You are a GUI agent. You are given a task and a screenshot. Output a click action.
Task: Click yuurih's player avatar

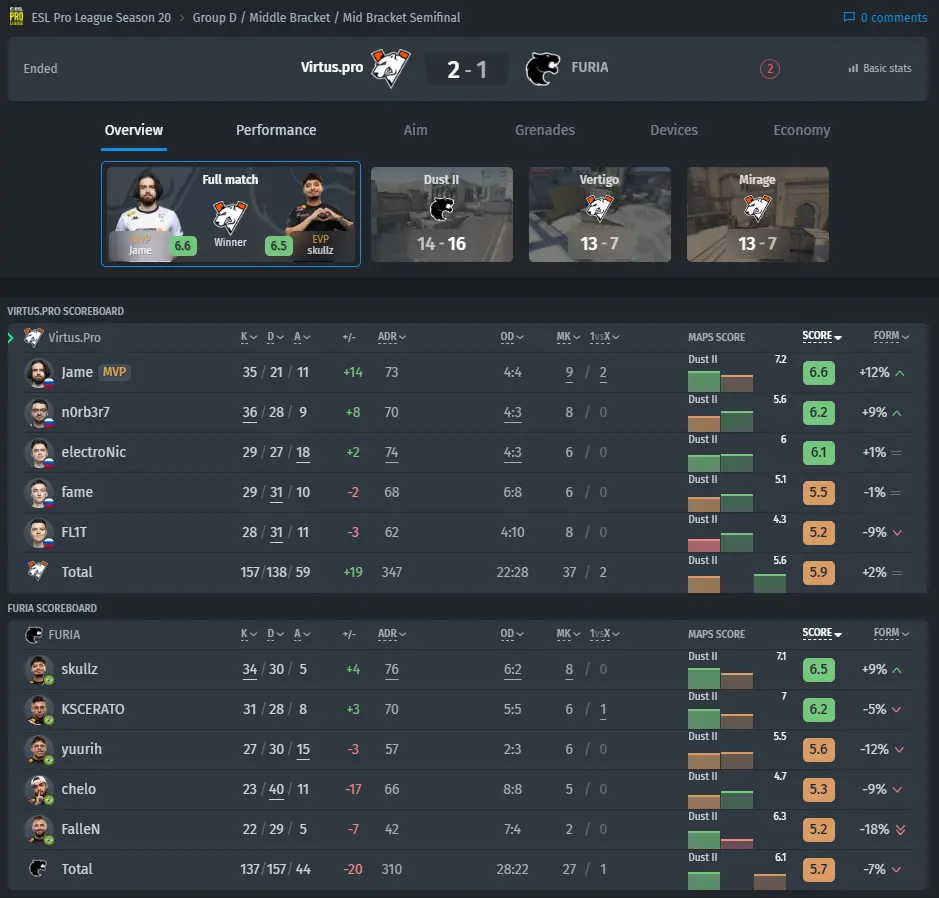(39, 750)
